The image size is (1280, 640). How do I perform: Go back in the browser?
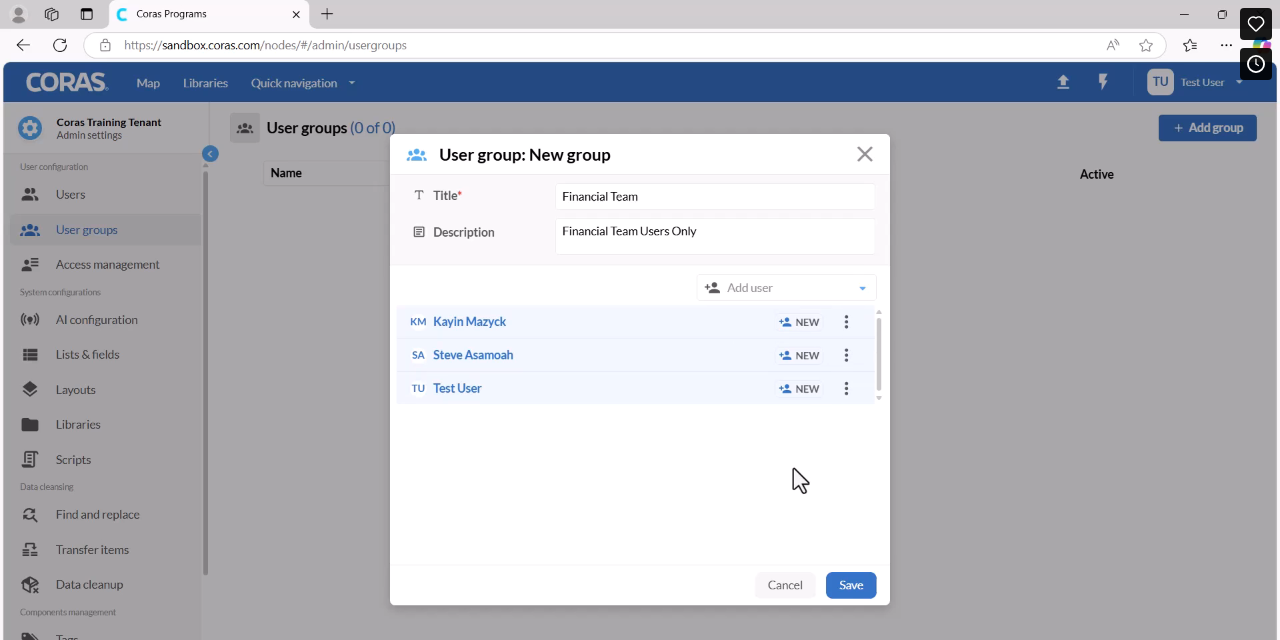click(23, 45)
